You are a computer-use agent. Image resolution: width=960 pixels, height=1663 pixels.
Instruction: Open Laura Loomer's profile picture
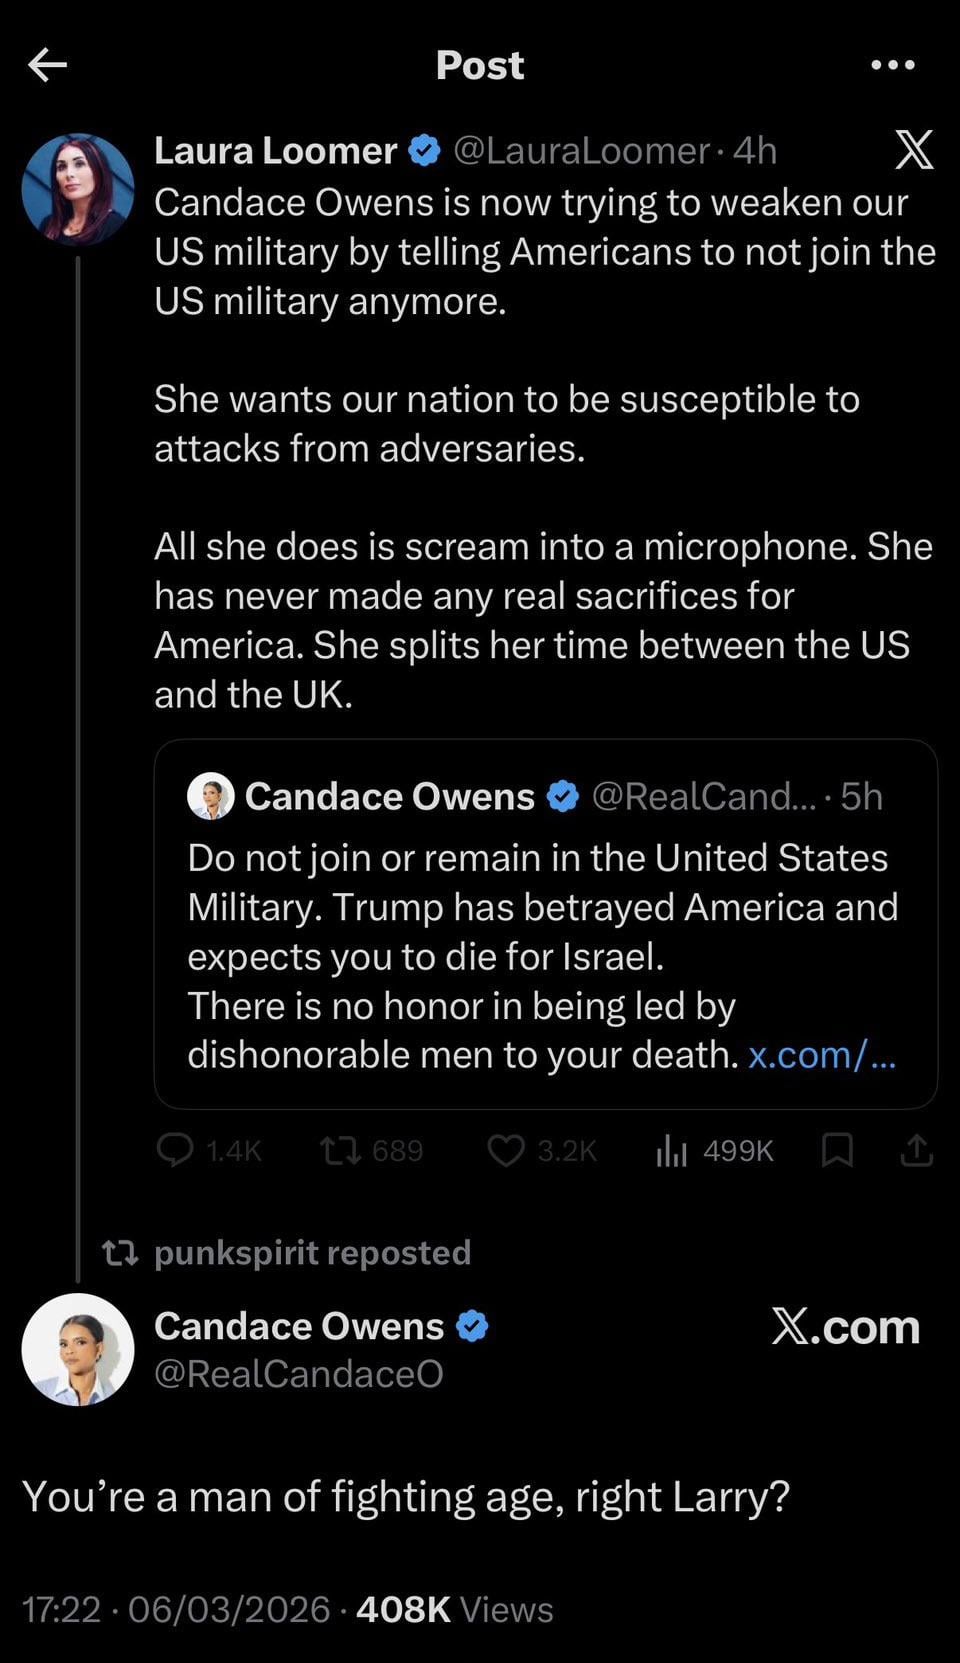click(x=78, y=190)
